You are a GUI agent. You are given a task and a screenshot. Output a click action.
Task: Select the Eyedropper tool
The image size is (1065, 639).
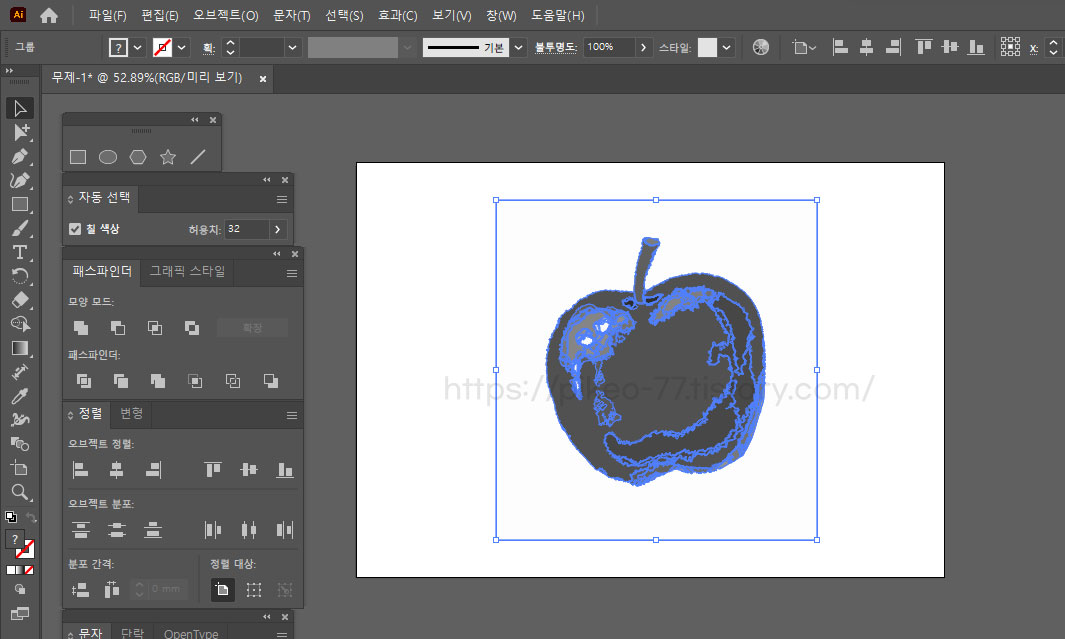[20, 396]
